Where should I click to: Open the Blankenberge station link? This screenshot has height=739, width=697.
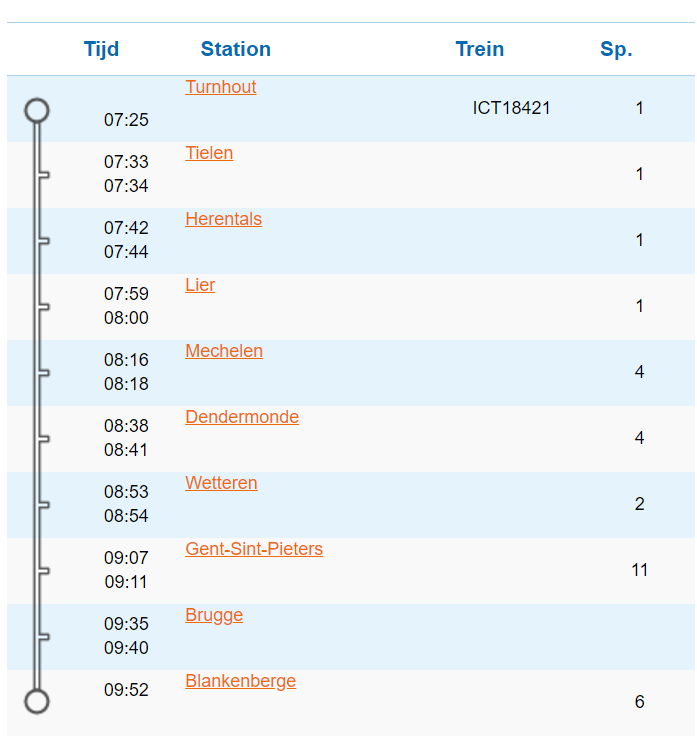coord(240,681)
